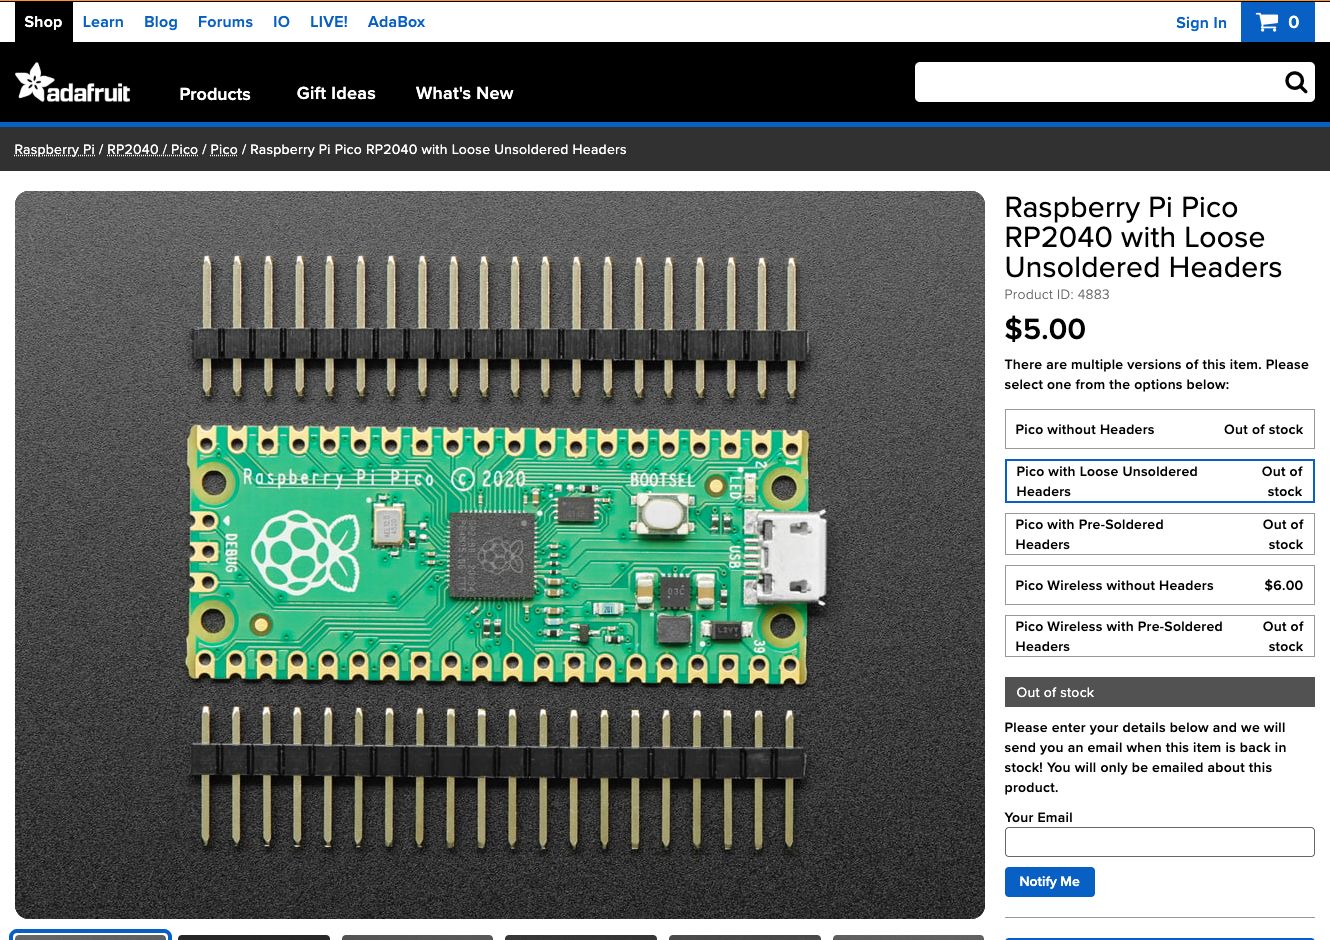Click the Your Email input field
Viewport: 1330px width, 940px height.
tap(1159, 842)
